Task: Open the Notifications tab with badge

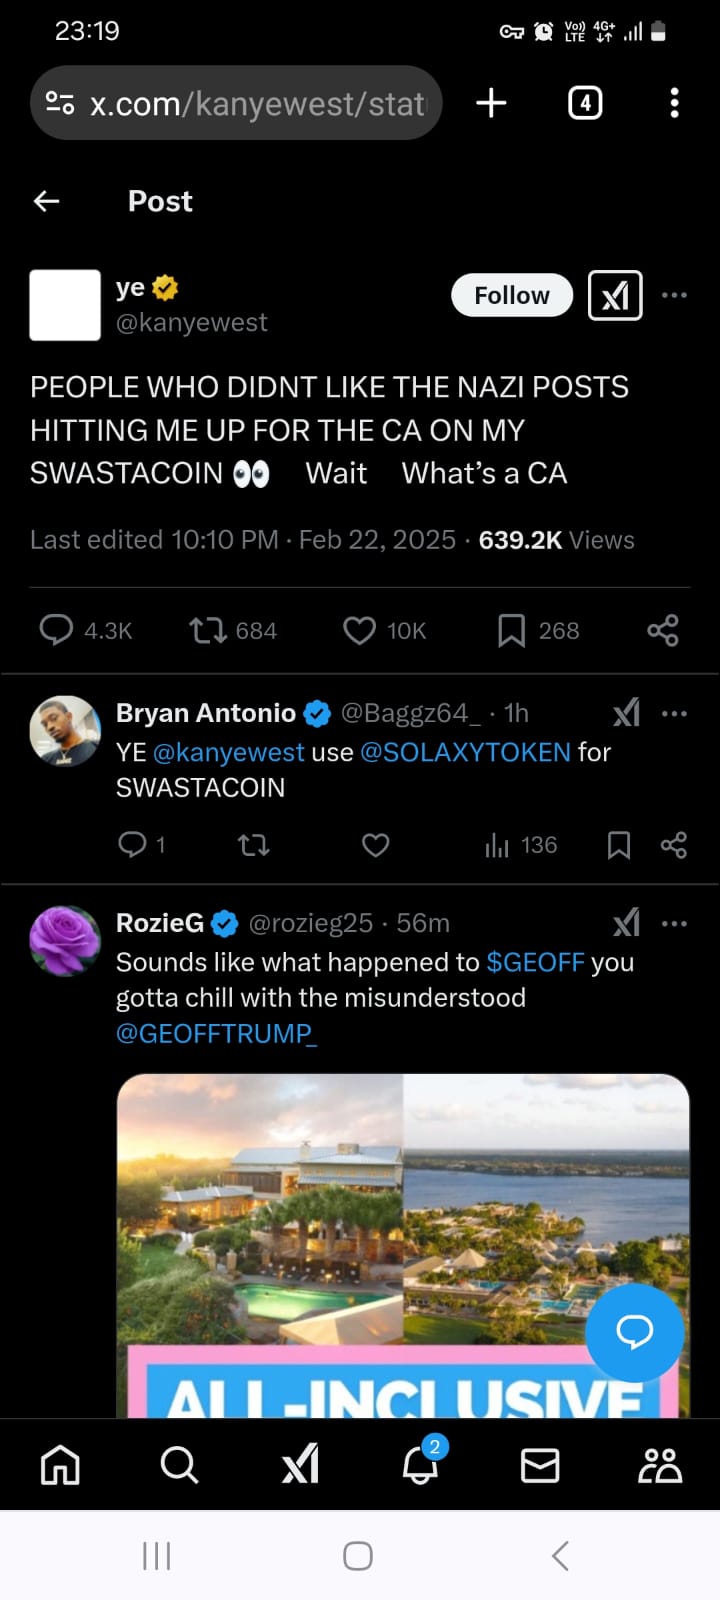Action: pos(420,1466)
